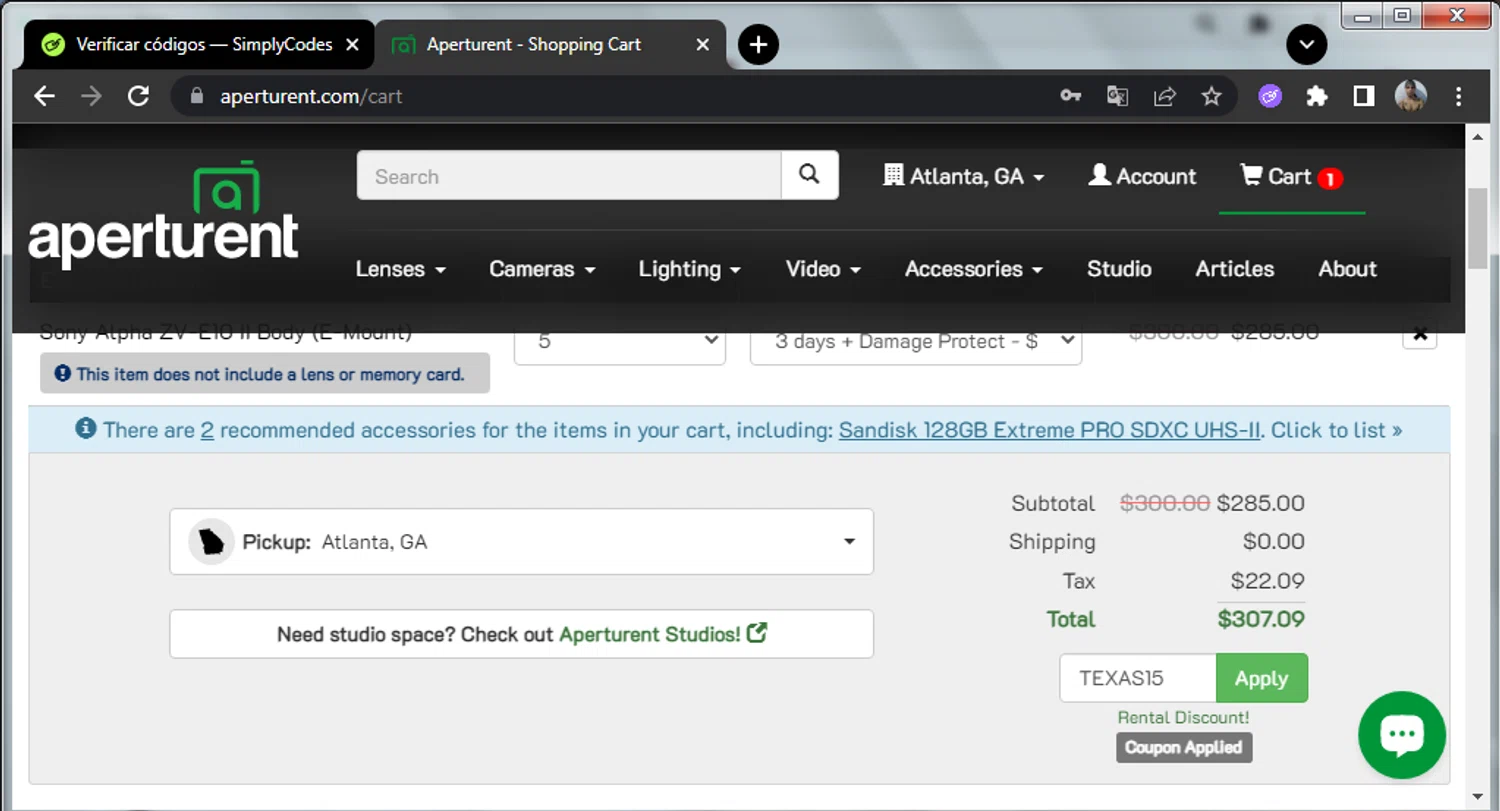Click the $307.09 total amount
1500x811 pixels.
(x=1261, y=619)
